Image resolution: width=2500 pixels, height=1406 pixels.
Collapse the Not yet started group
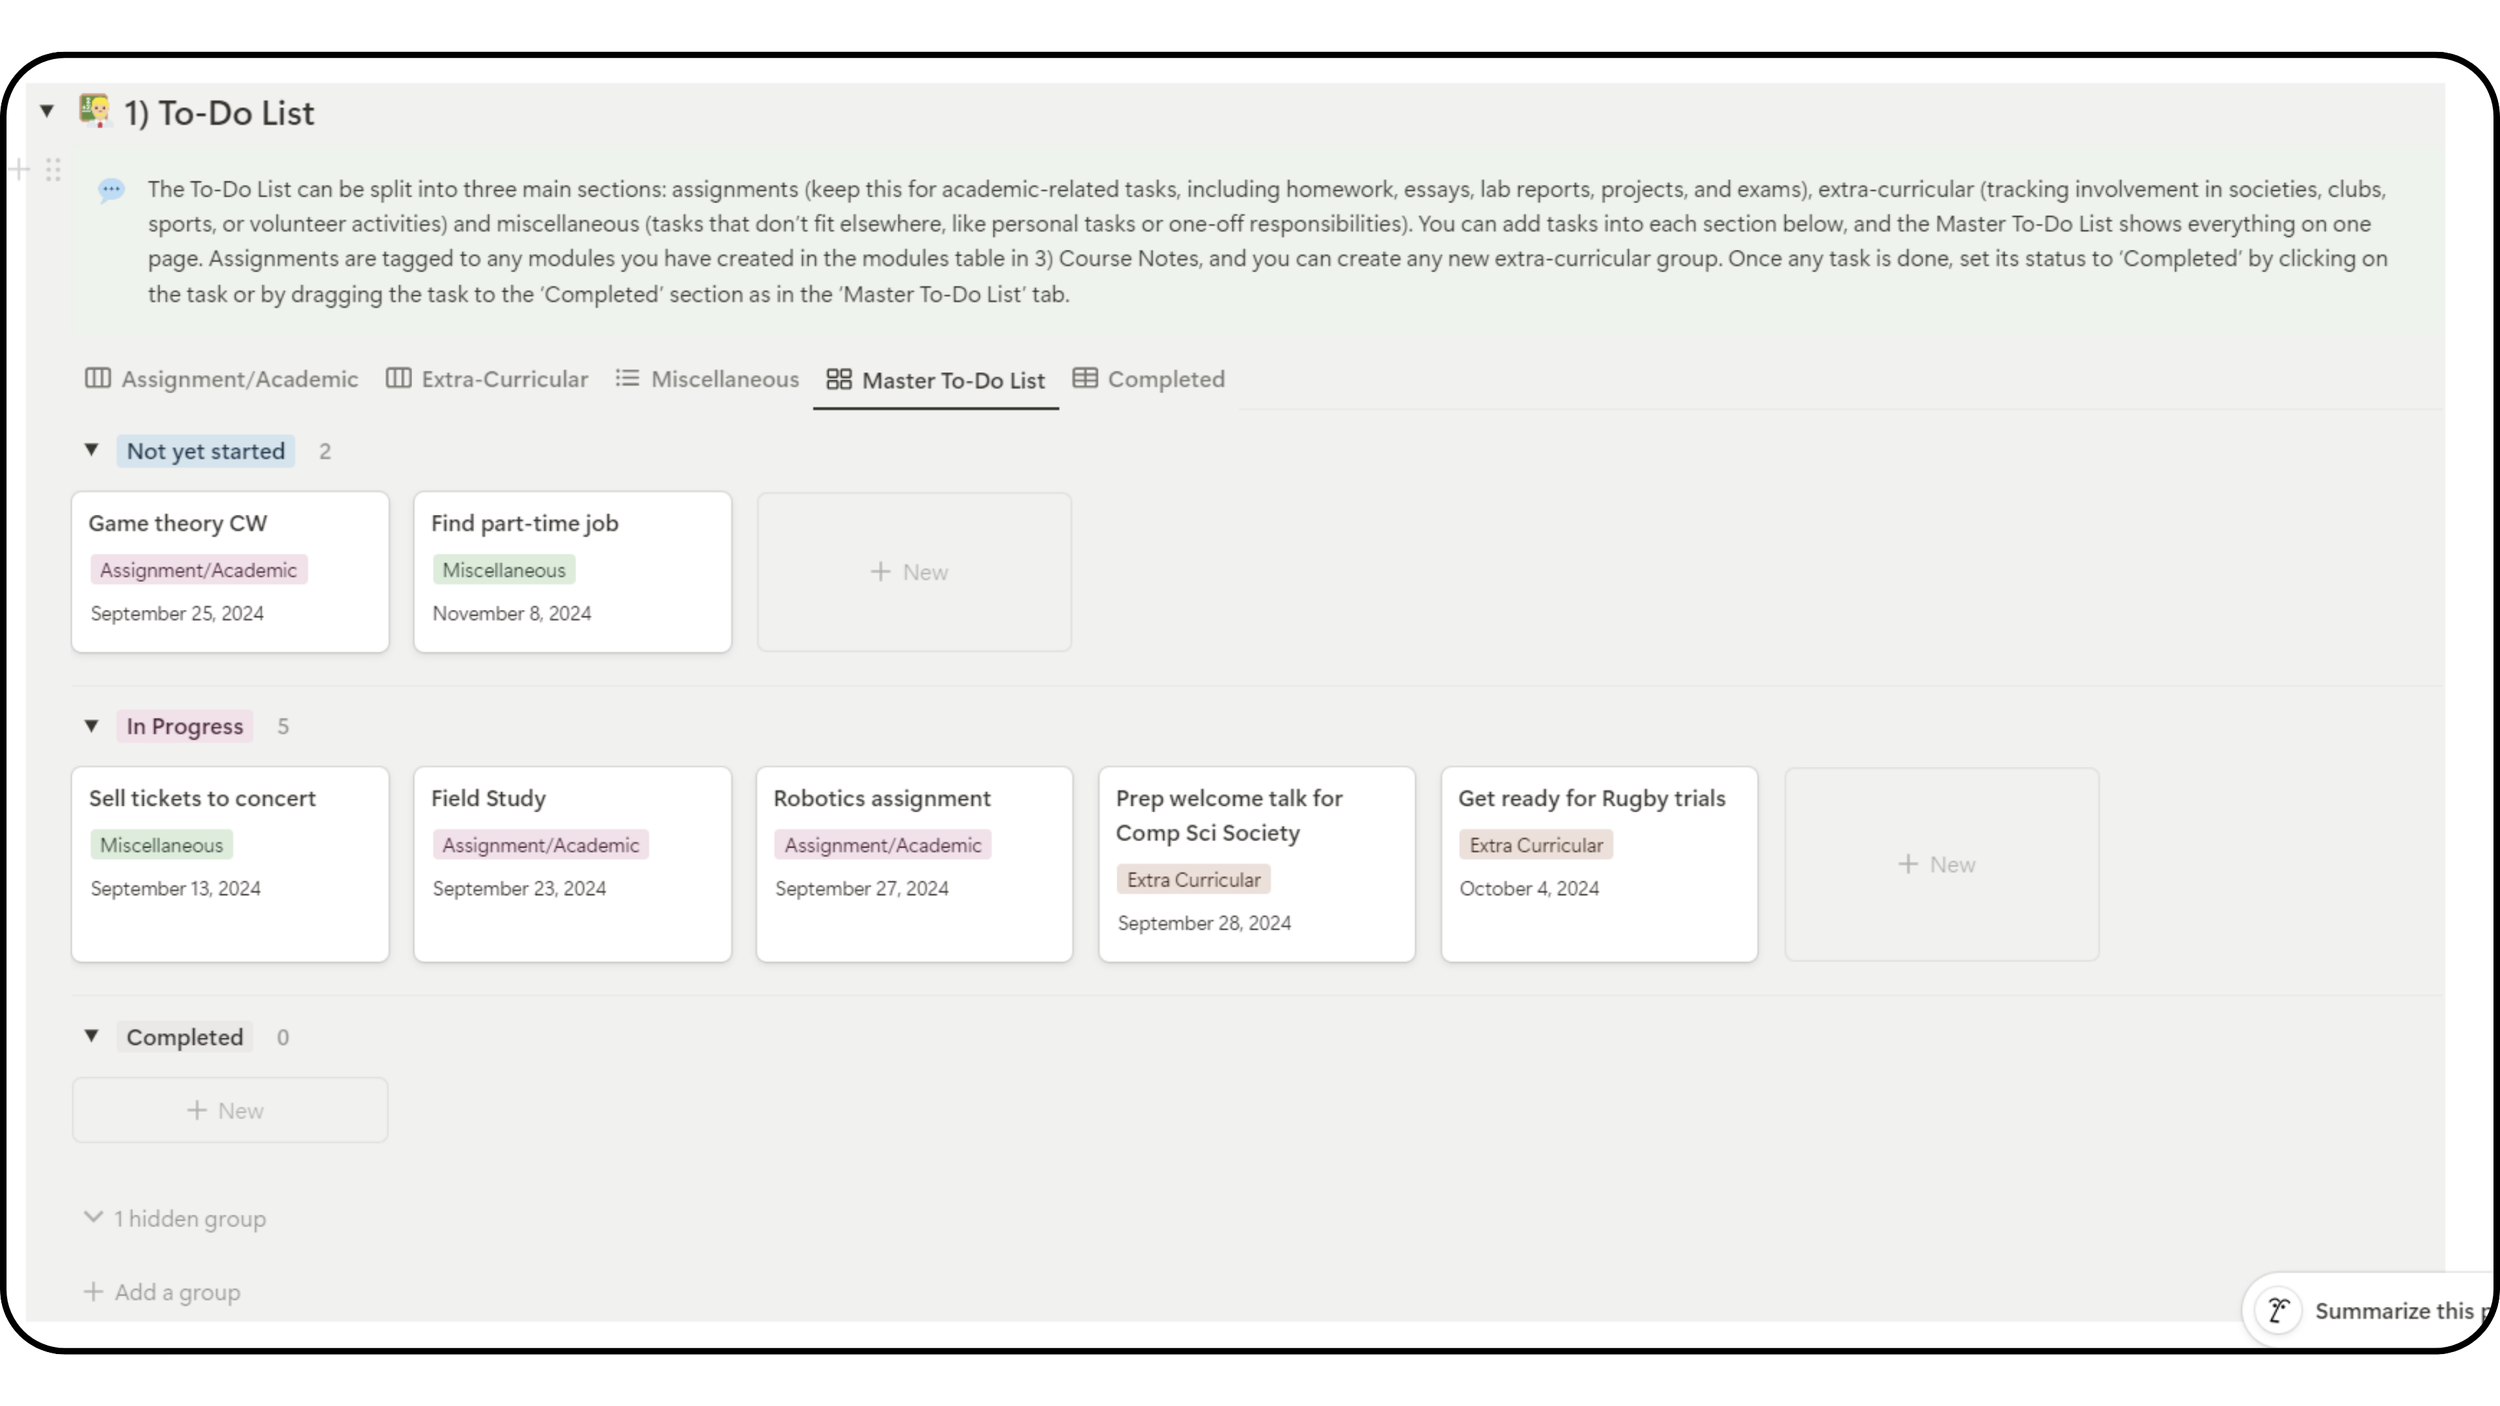[x=92, y=450]
